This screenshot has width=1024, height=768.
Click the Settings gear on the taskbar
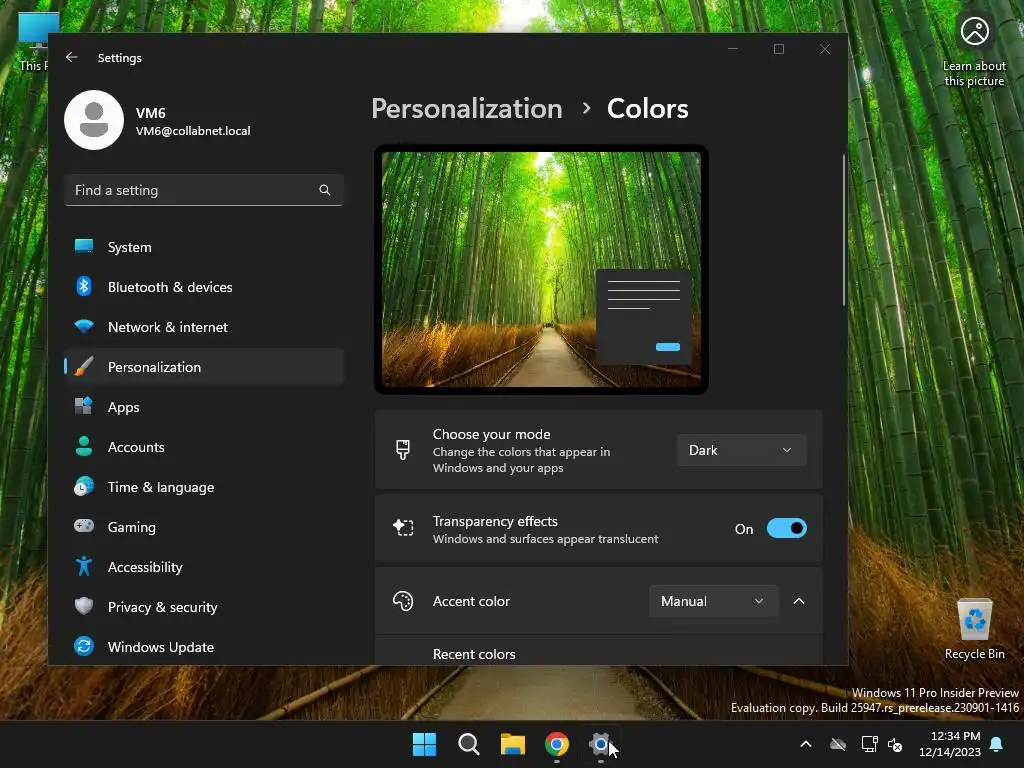(600, 744)
